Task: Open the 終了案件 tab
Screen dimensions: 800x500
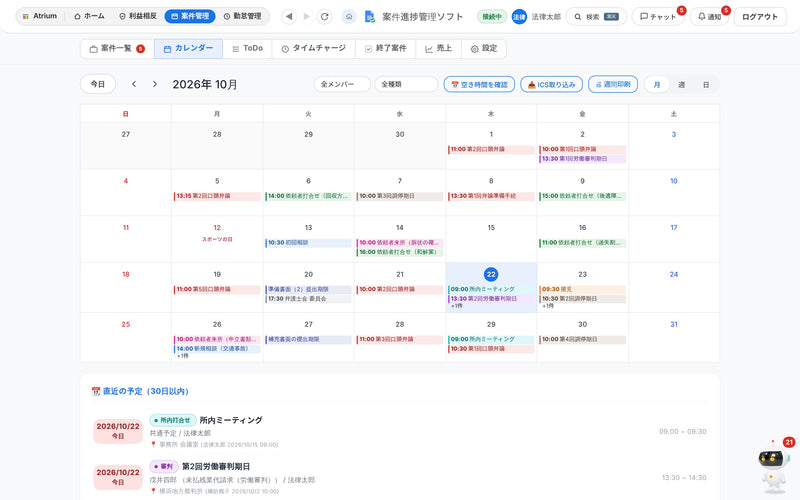Action: click(386, 48)
